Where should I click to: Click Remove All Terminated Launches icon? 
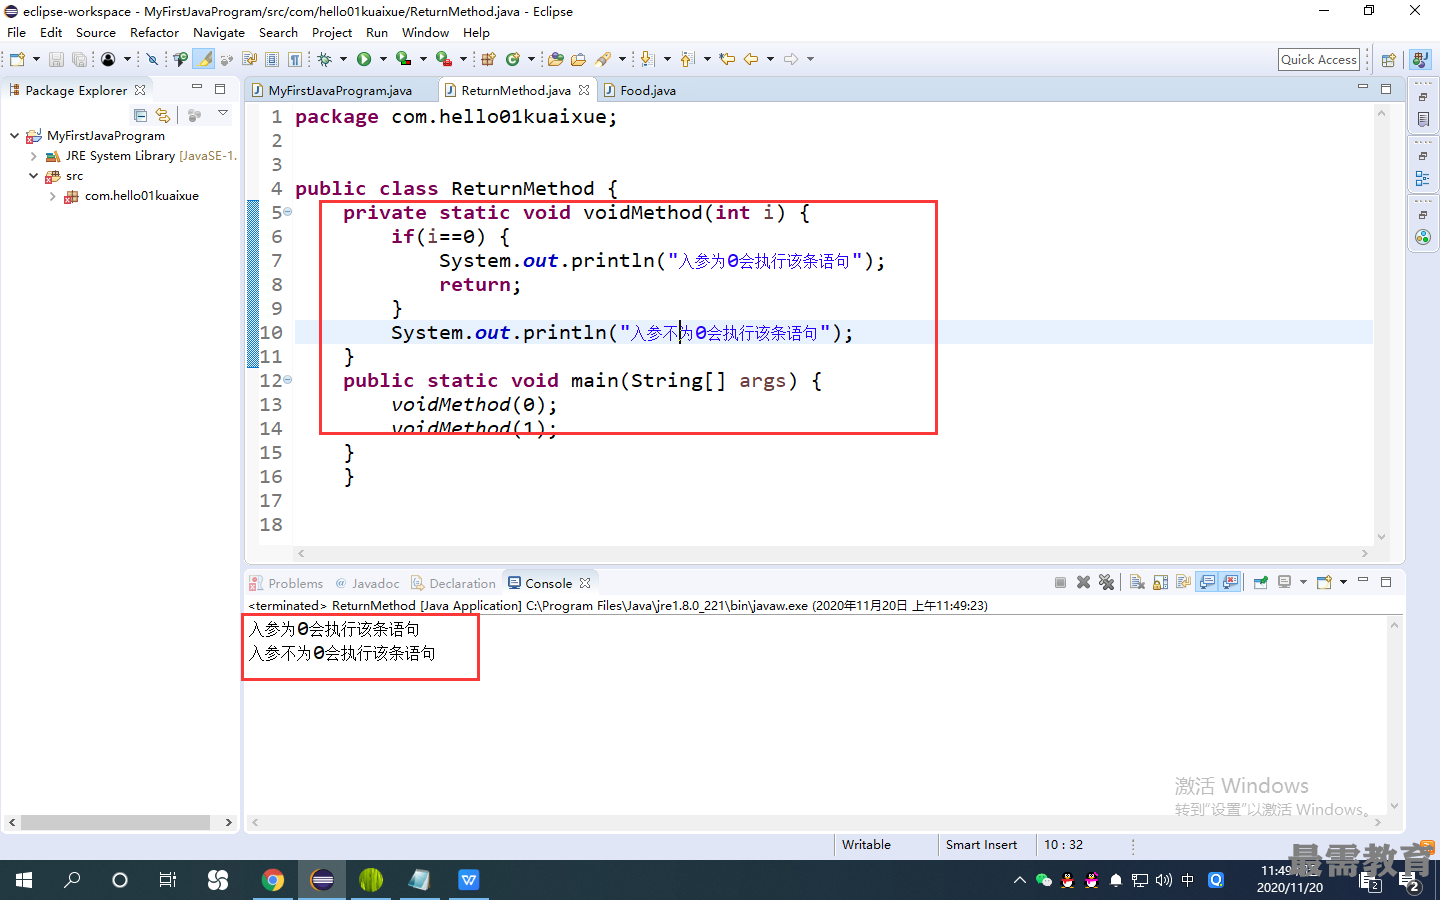click(1106, 582)
